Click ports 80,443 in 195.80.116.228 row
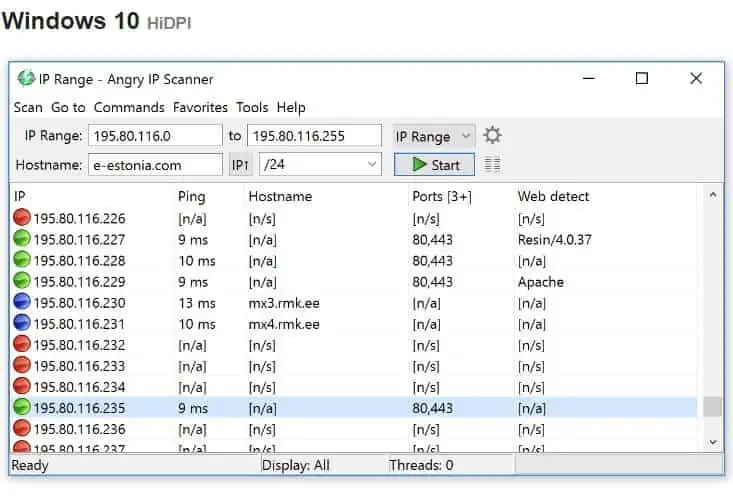Viewport: 733px width, 496px height. click(432, 260)
